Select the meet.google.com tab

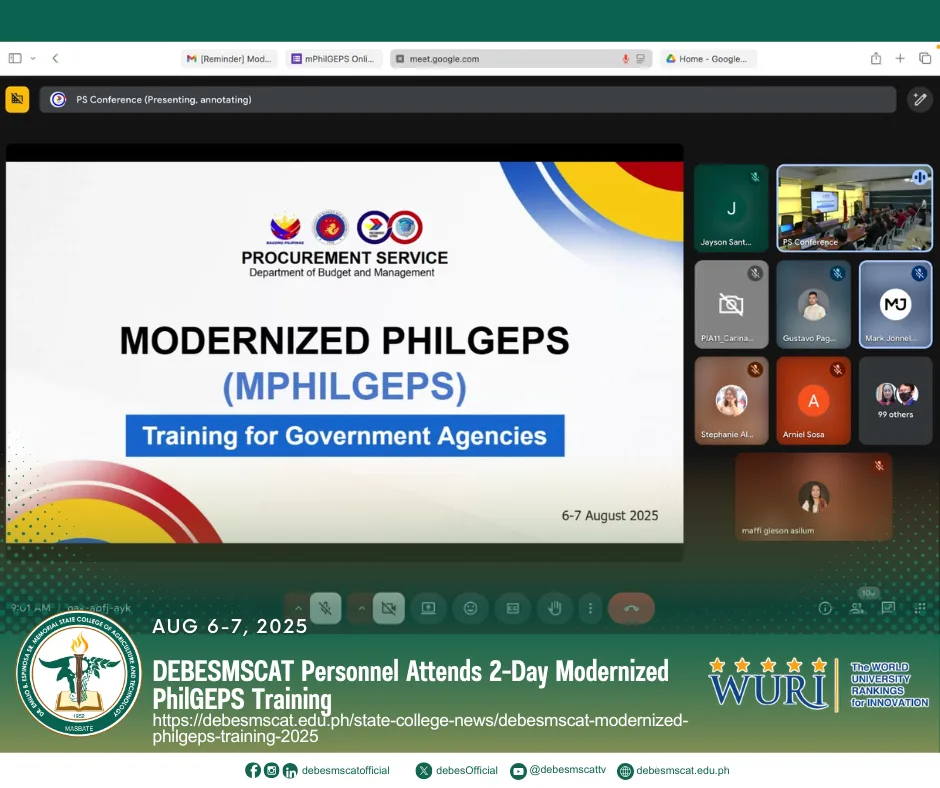520,59
